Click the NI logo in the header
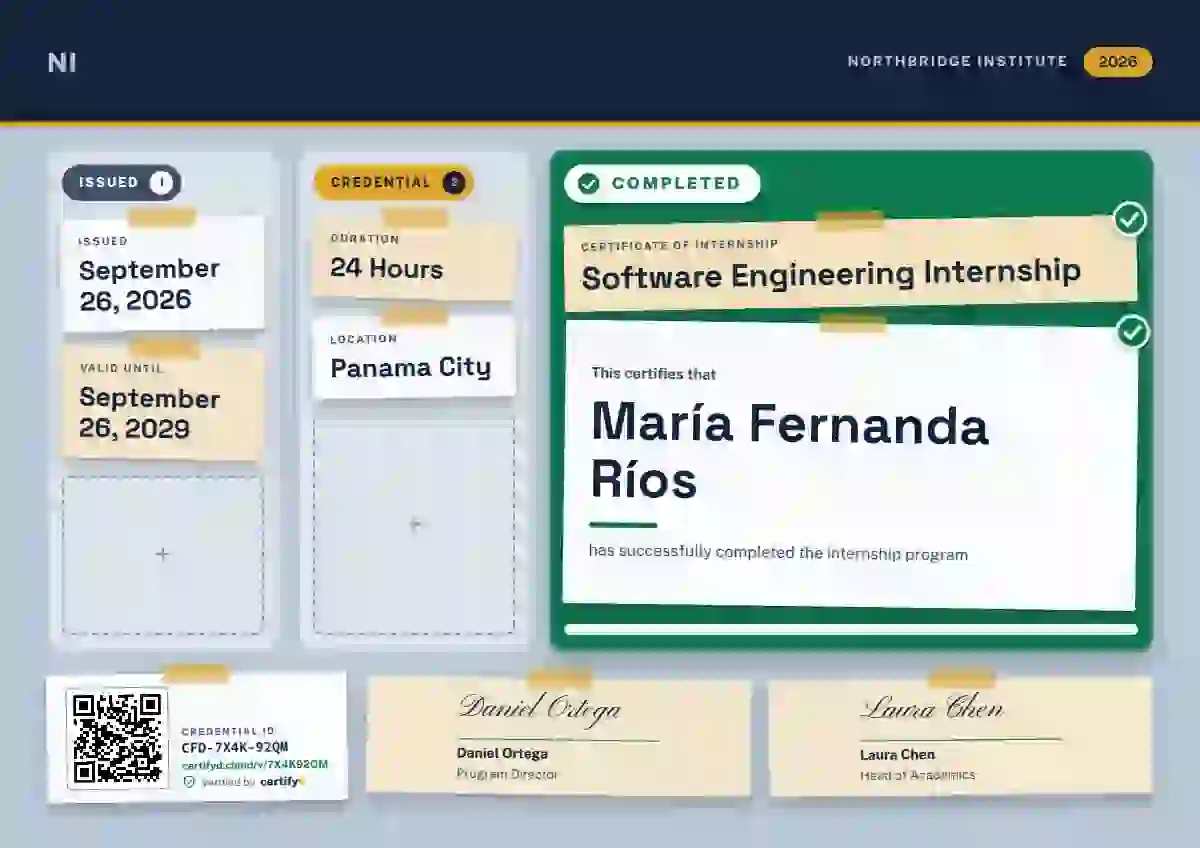1200x848 pixels. point(62,62)
